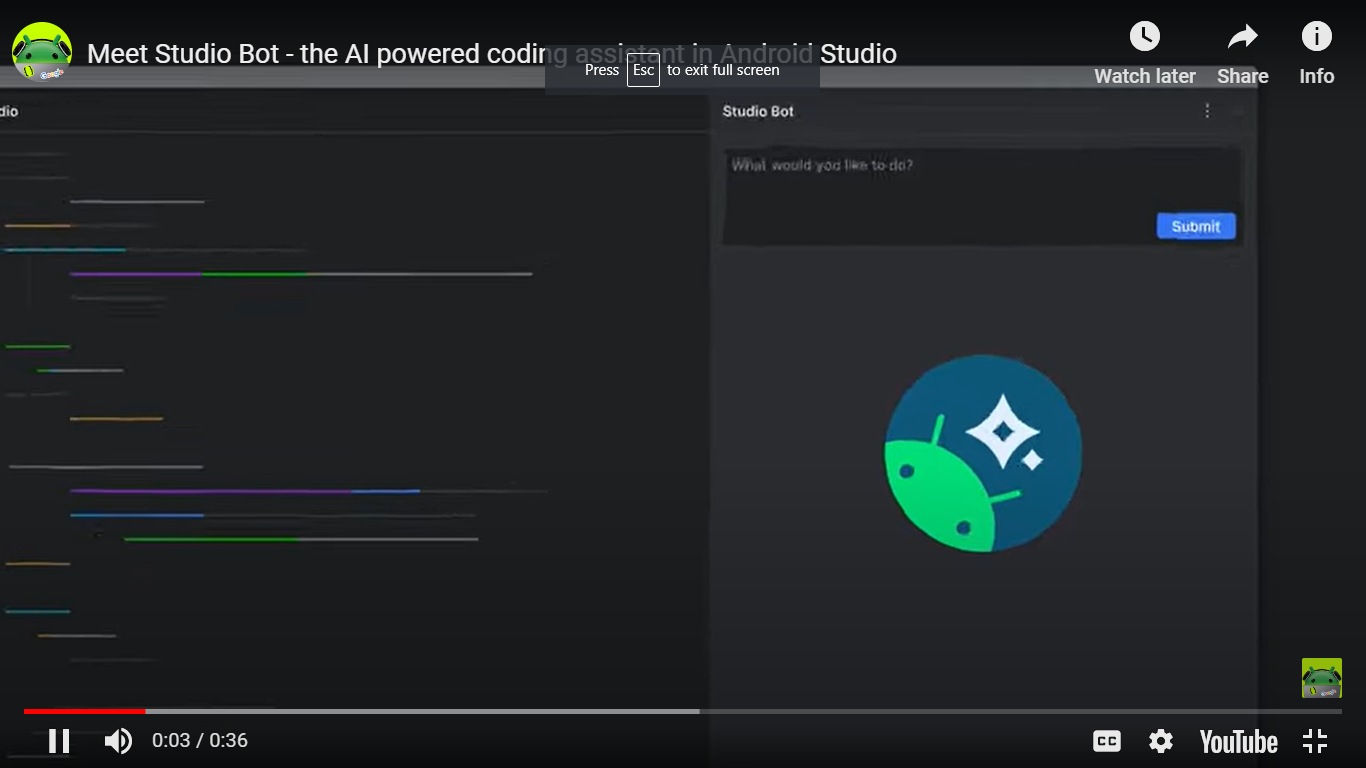Open Meet Studio Bot video title link
This screenshot has width=1366, height=768.
(x=491, y=54)
